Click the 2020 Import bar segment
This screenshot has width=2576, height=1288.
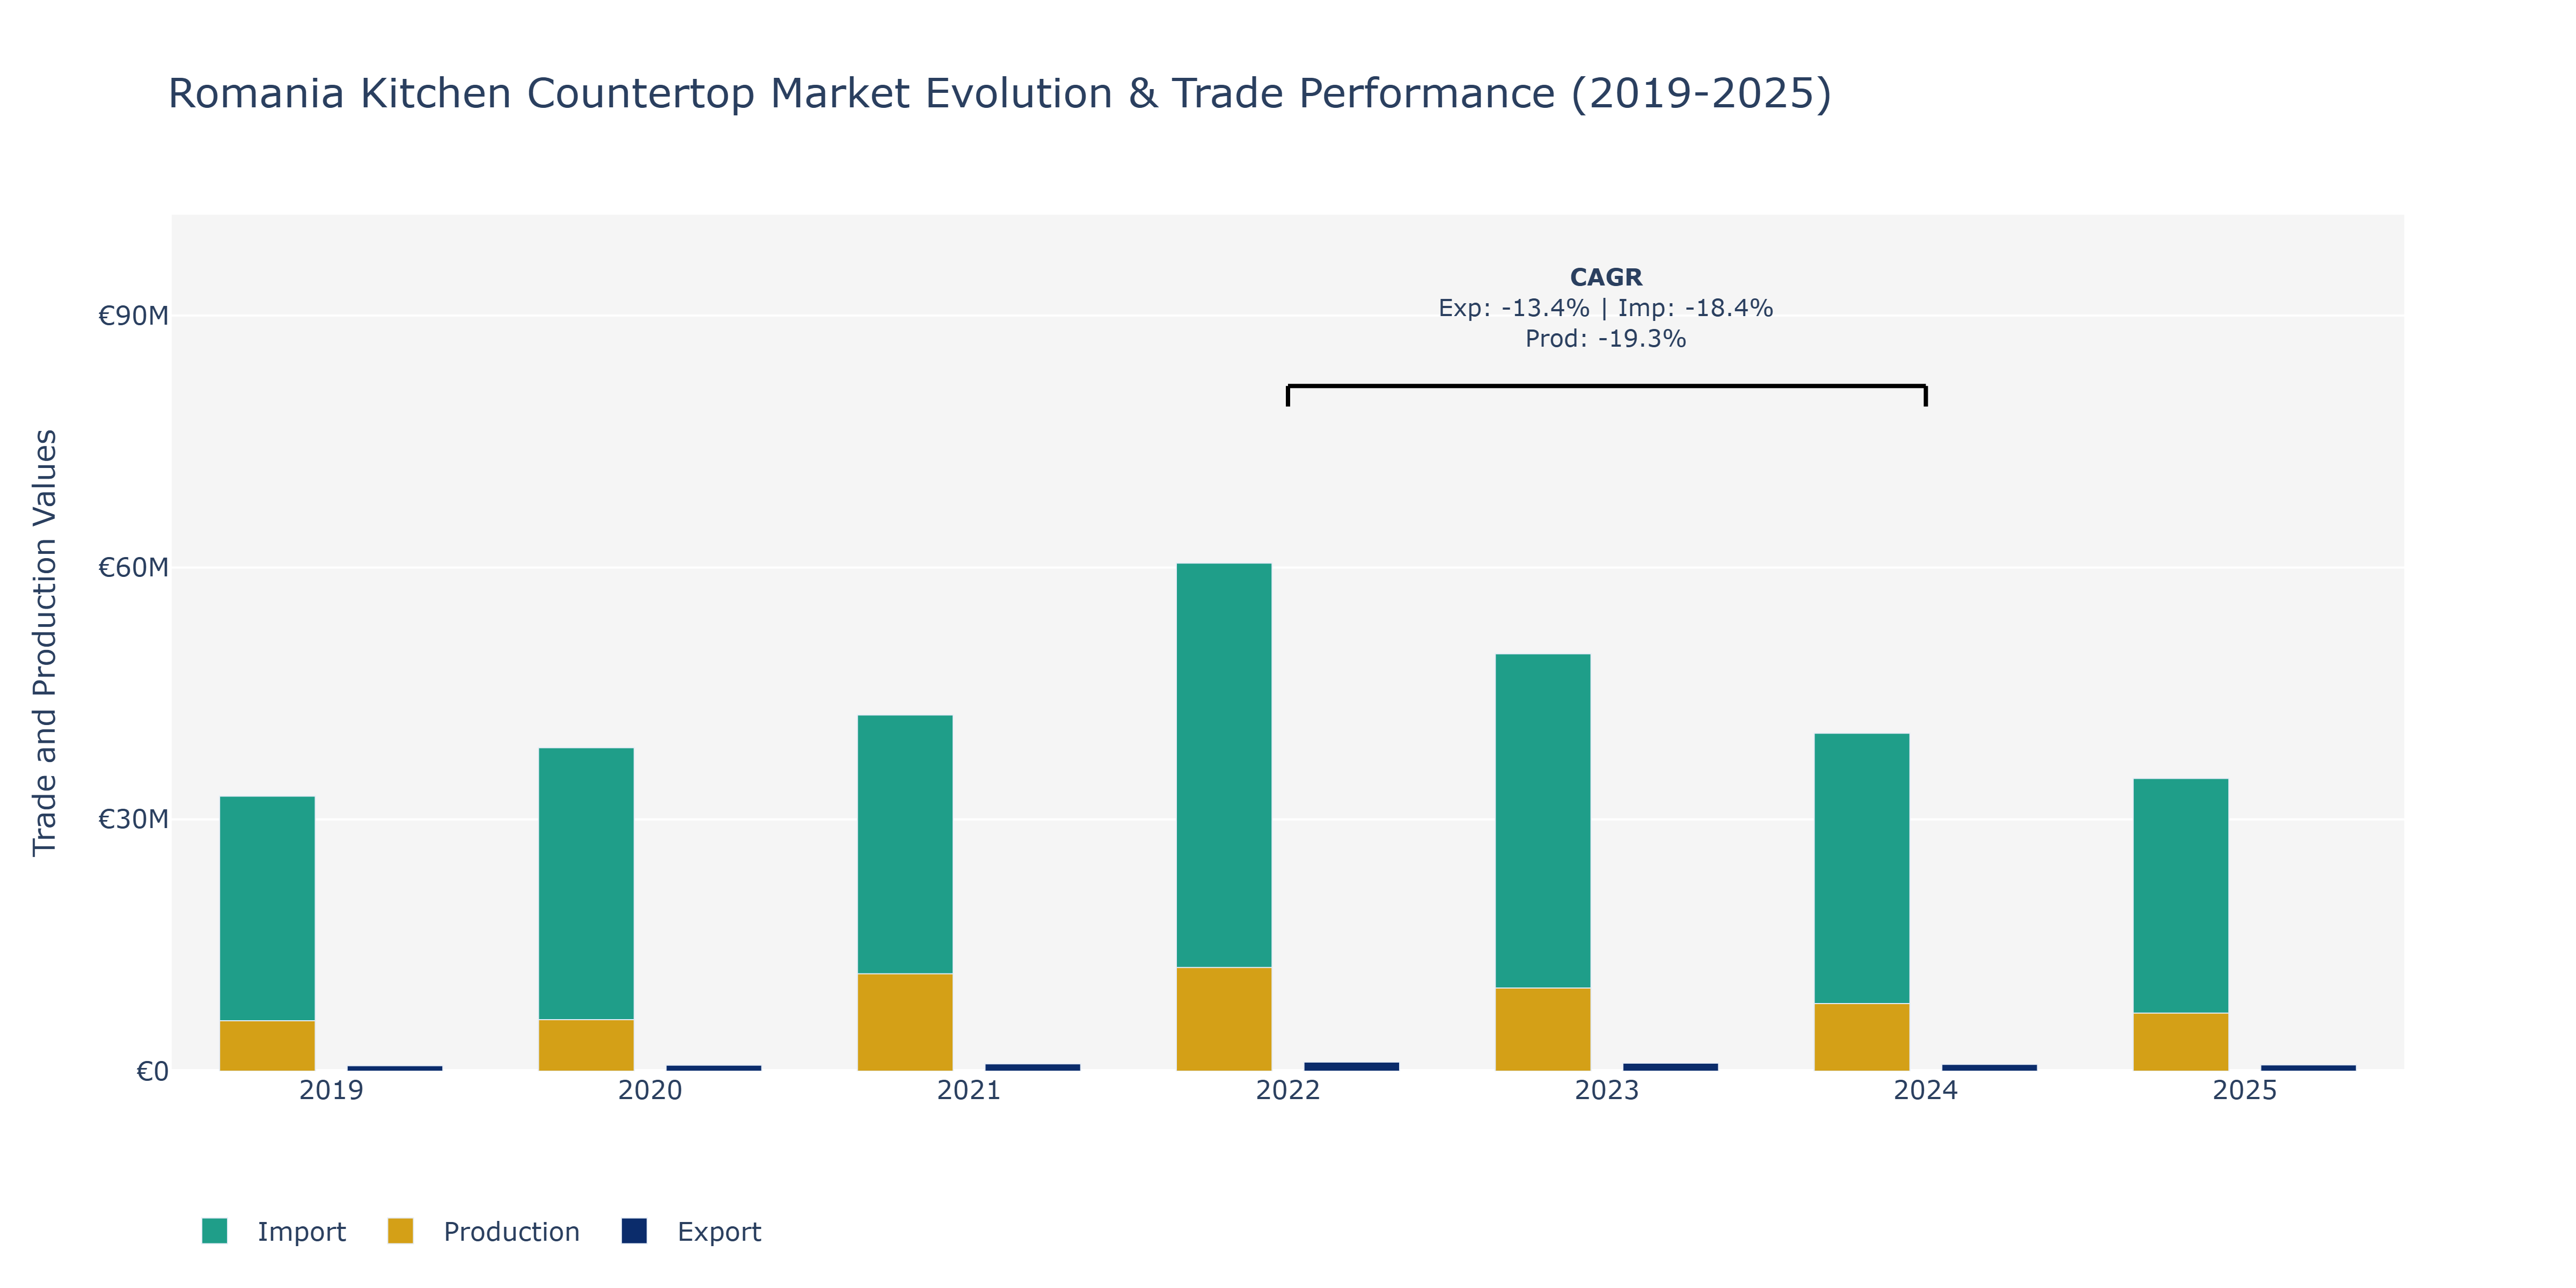point(586,884)
